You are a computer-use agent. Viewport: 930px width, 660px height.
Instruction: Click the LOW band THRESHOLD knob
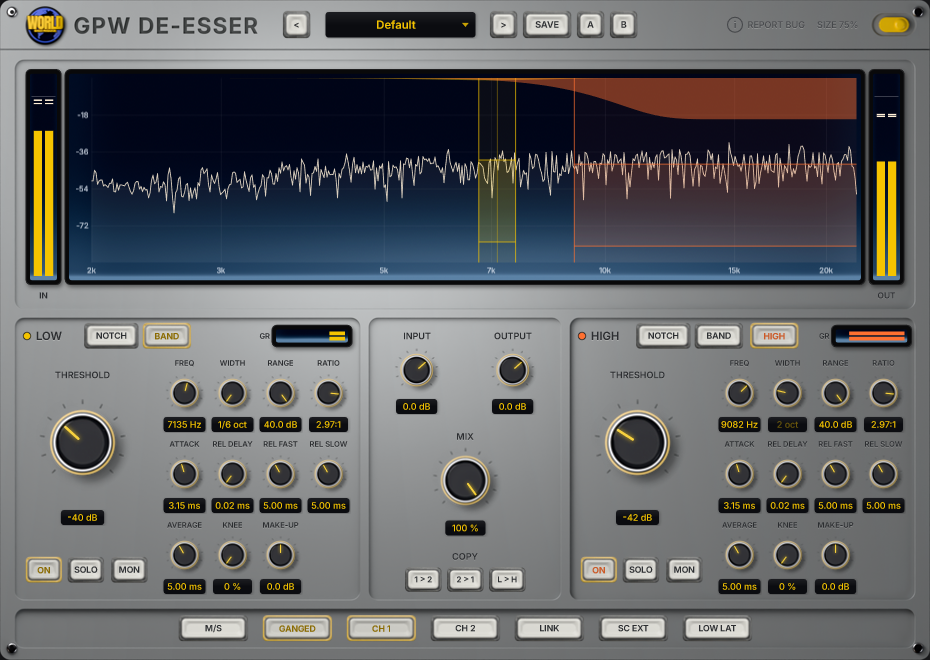click(82, 442)
